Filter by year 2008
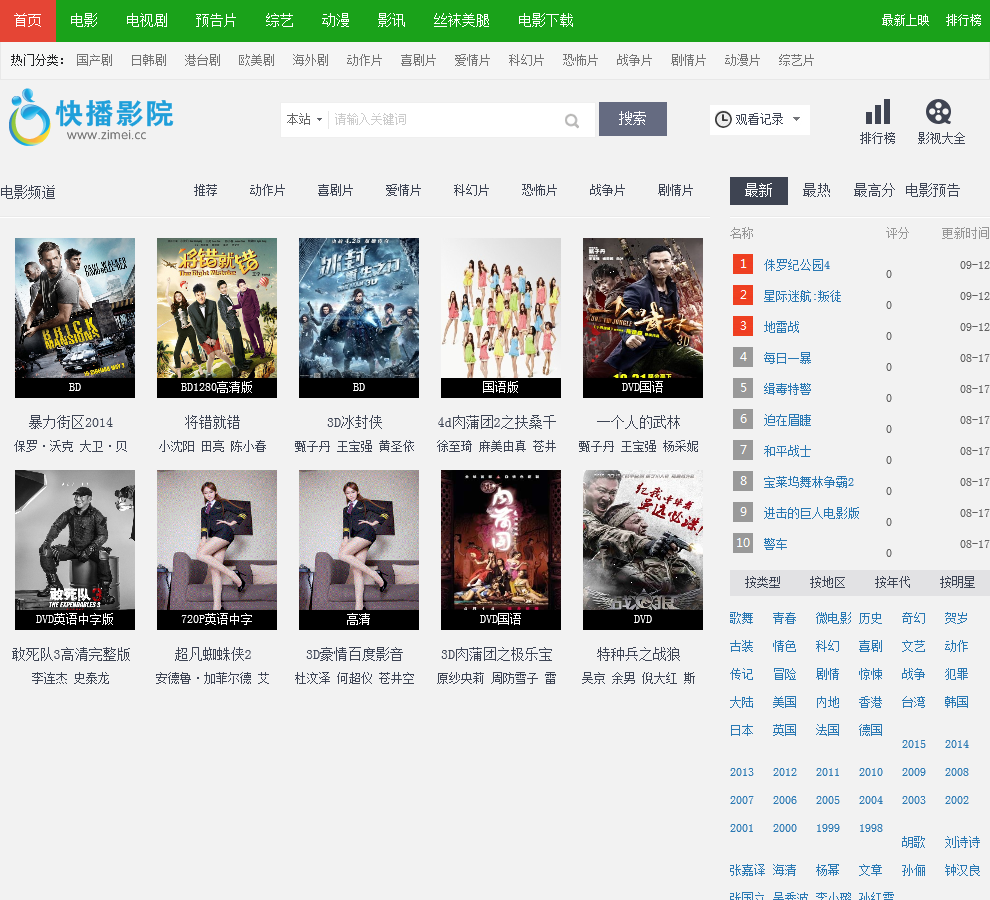 957,772
